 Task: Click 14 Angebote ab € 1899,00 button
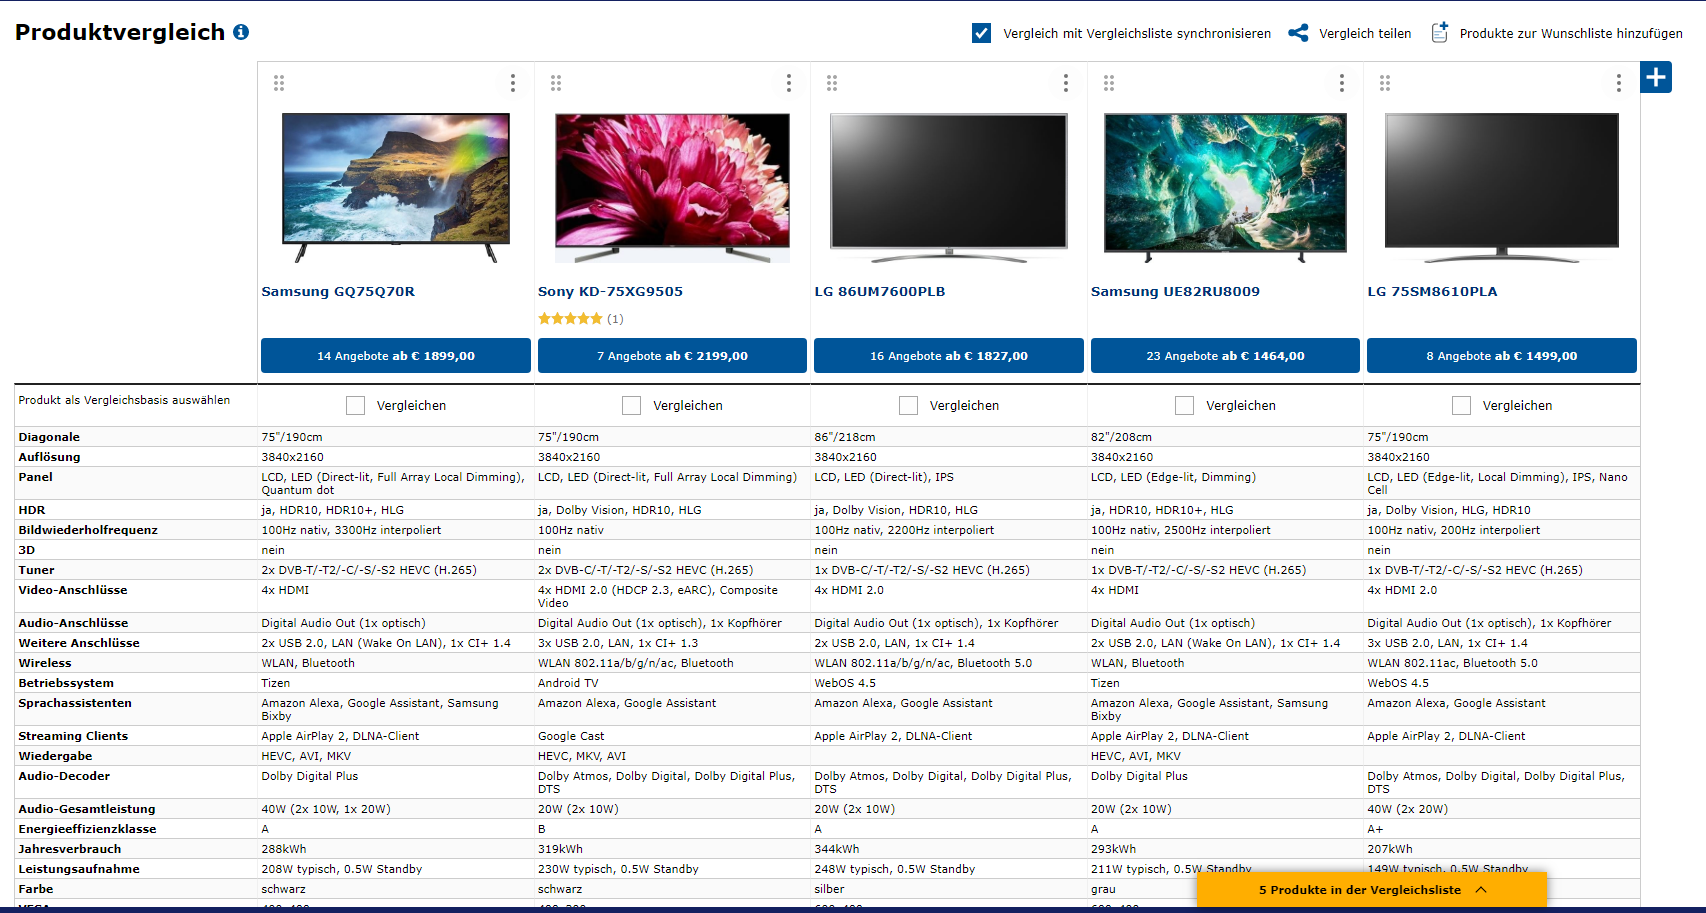(396, 356)
